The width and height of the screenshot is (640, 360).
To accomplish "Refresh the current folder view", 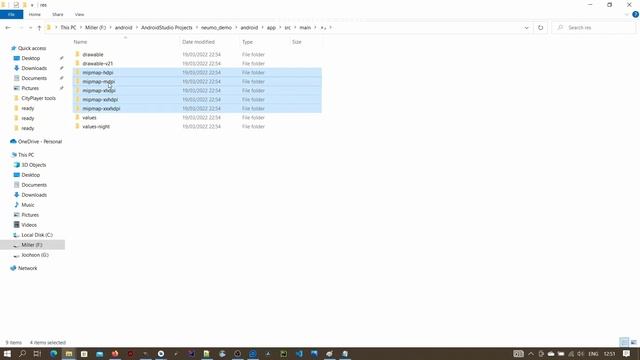I will point(540,28).
